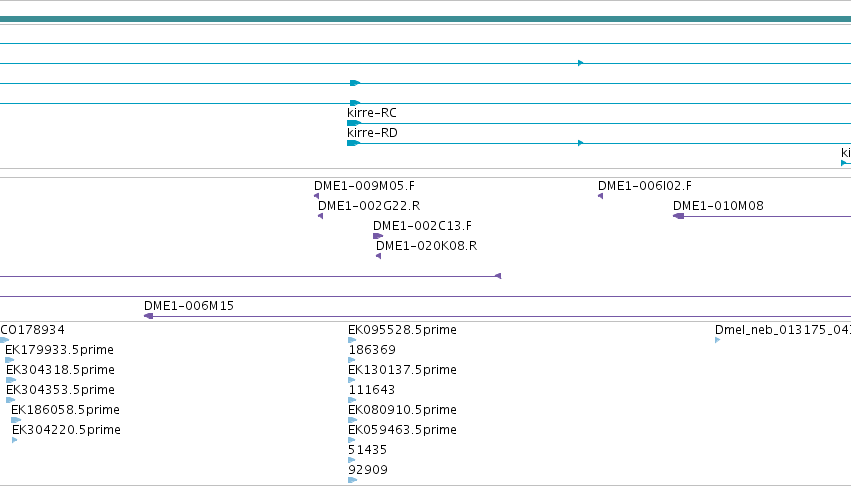This screenshot has height=486, width=851.
Task: Click the DME1-009M05.F arrow marker
Action: [316, 196]
